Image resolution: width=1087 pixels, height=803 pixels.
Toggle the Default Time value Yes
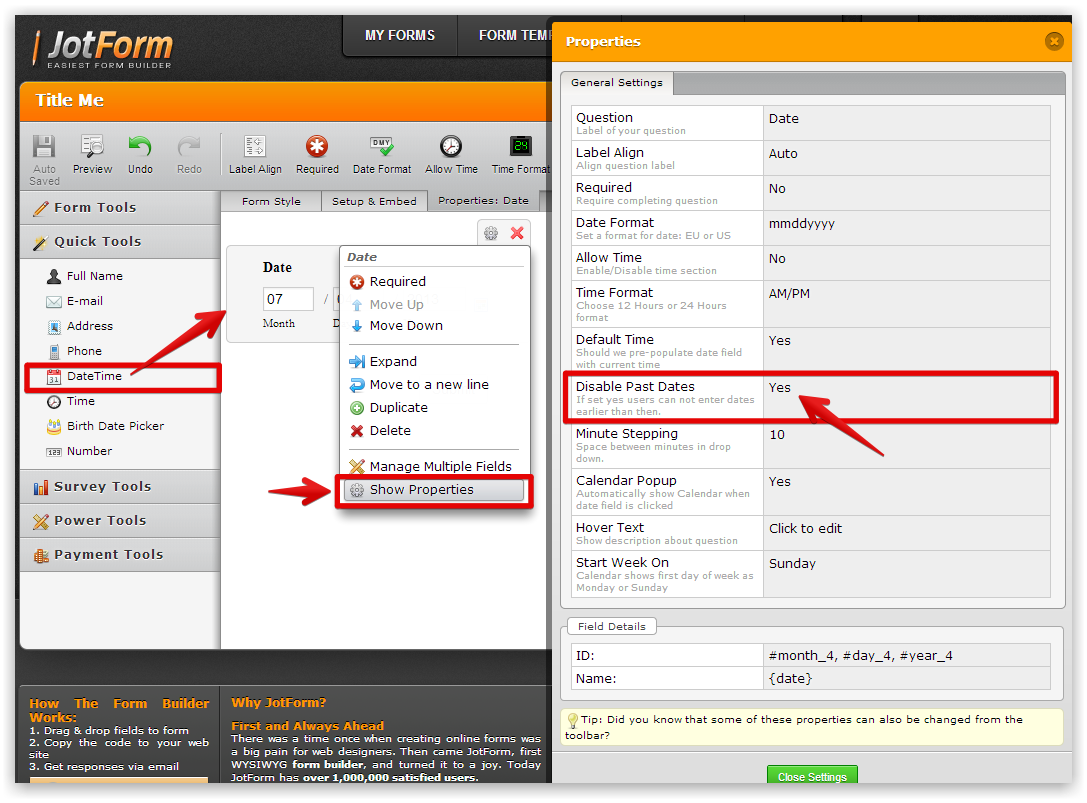pyautogui.click(x=906, y=351)
